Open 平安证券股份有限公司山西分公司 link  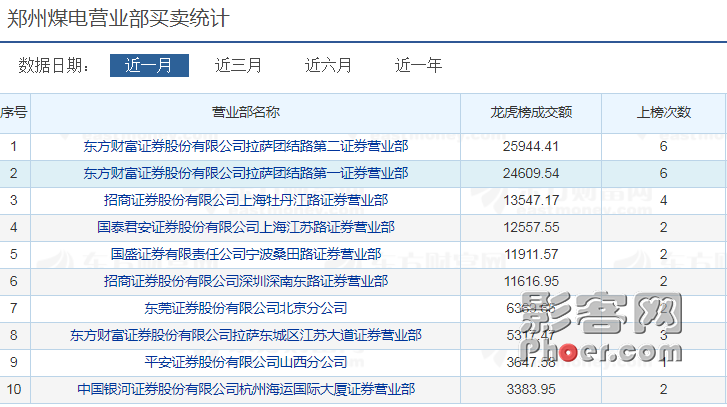[246, 362]
